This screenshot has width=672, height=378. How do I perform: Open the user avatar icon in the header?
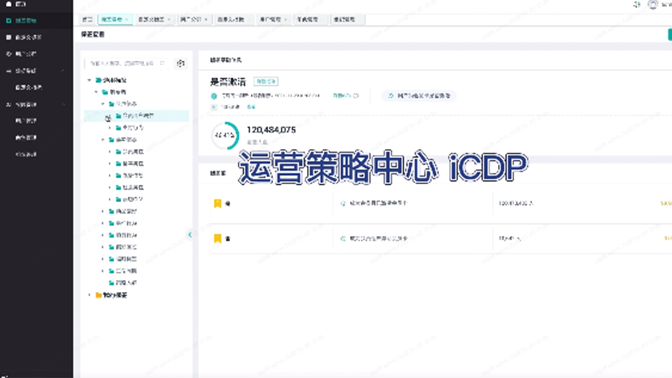[652, 4]
